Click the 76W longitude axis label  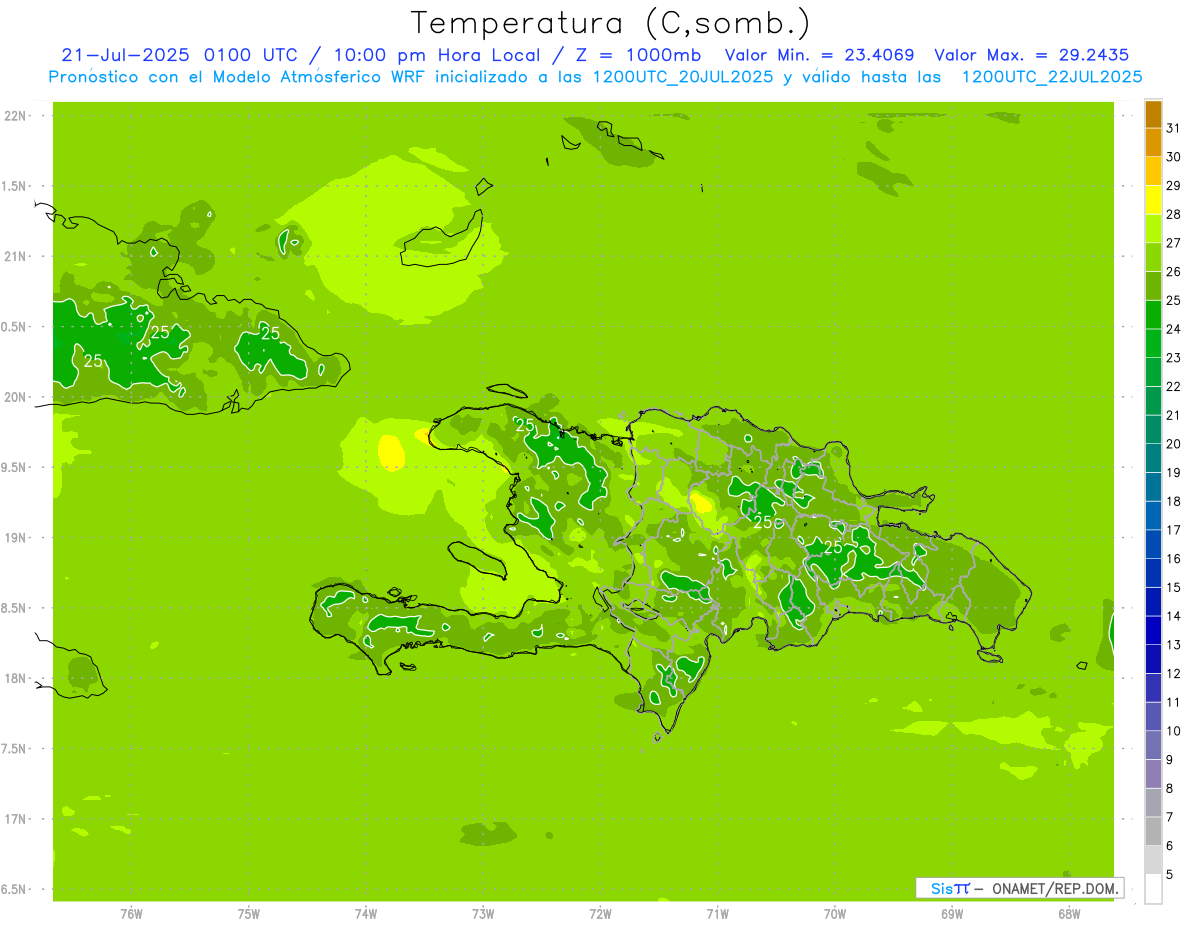pos(131,913)
